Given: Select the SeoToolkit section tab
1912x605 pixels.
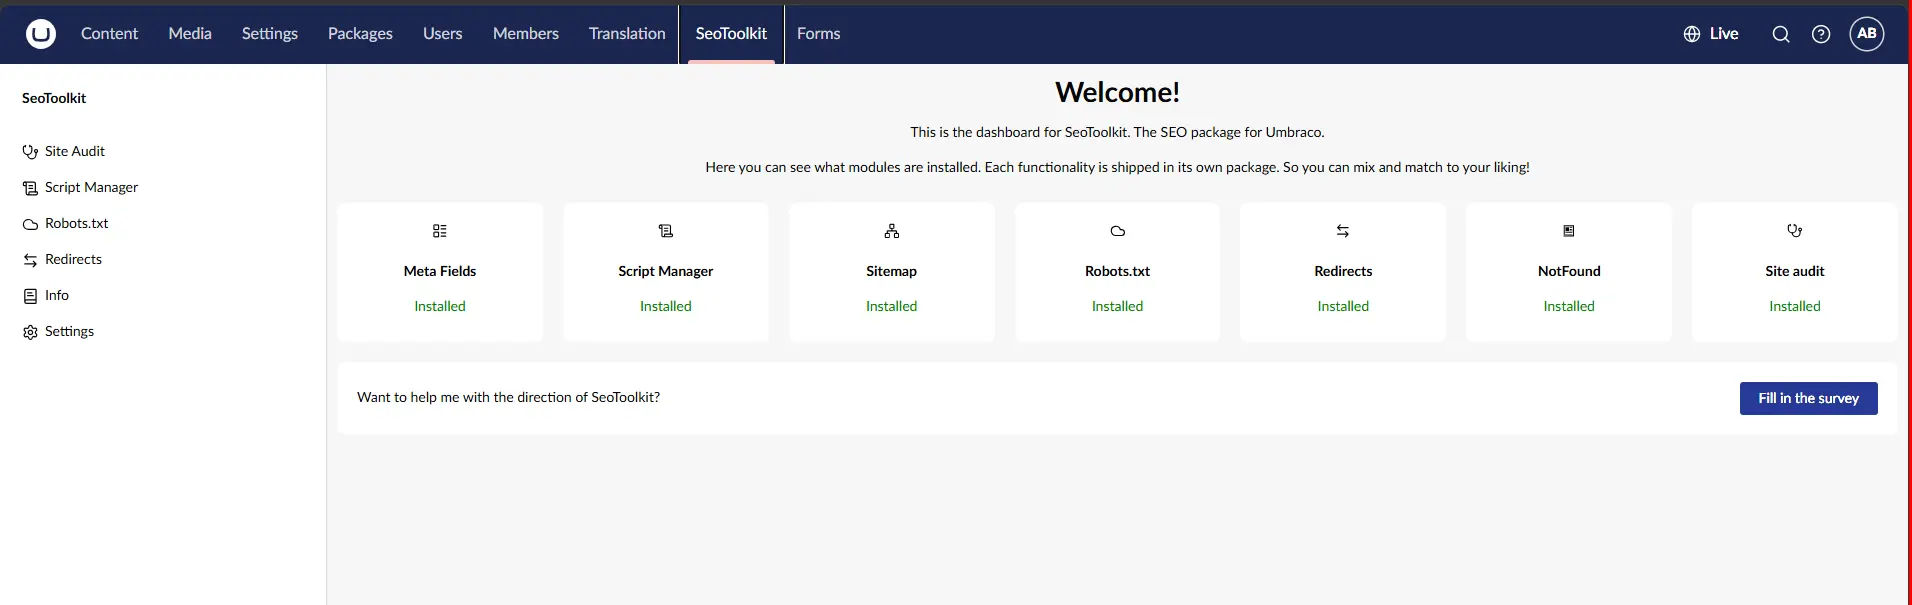Looking at the screenshot, I should (731, 34).
